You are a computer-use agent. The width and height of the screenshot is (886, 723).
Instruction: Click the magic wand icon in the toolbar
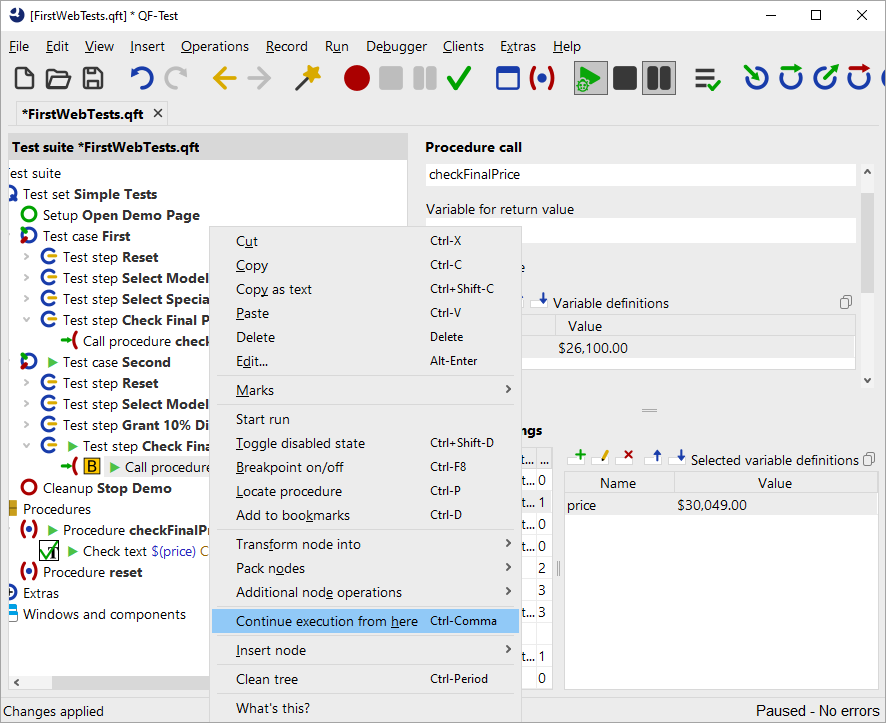pos(308,78)
